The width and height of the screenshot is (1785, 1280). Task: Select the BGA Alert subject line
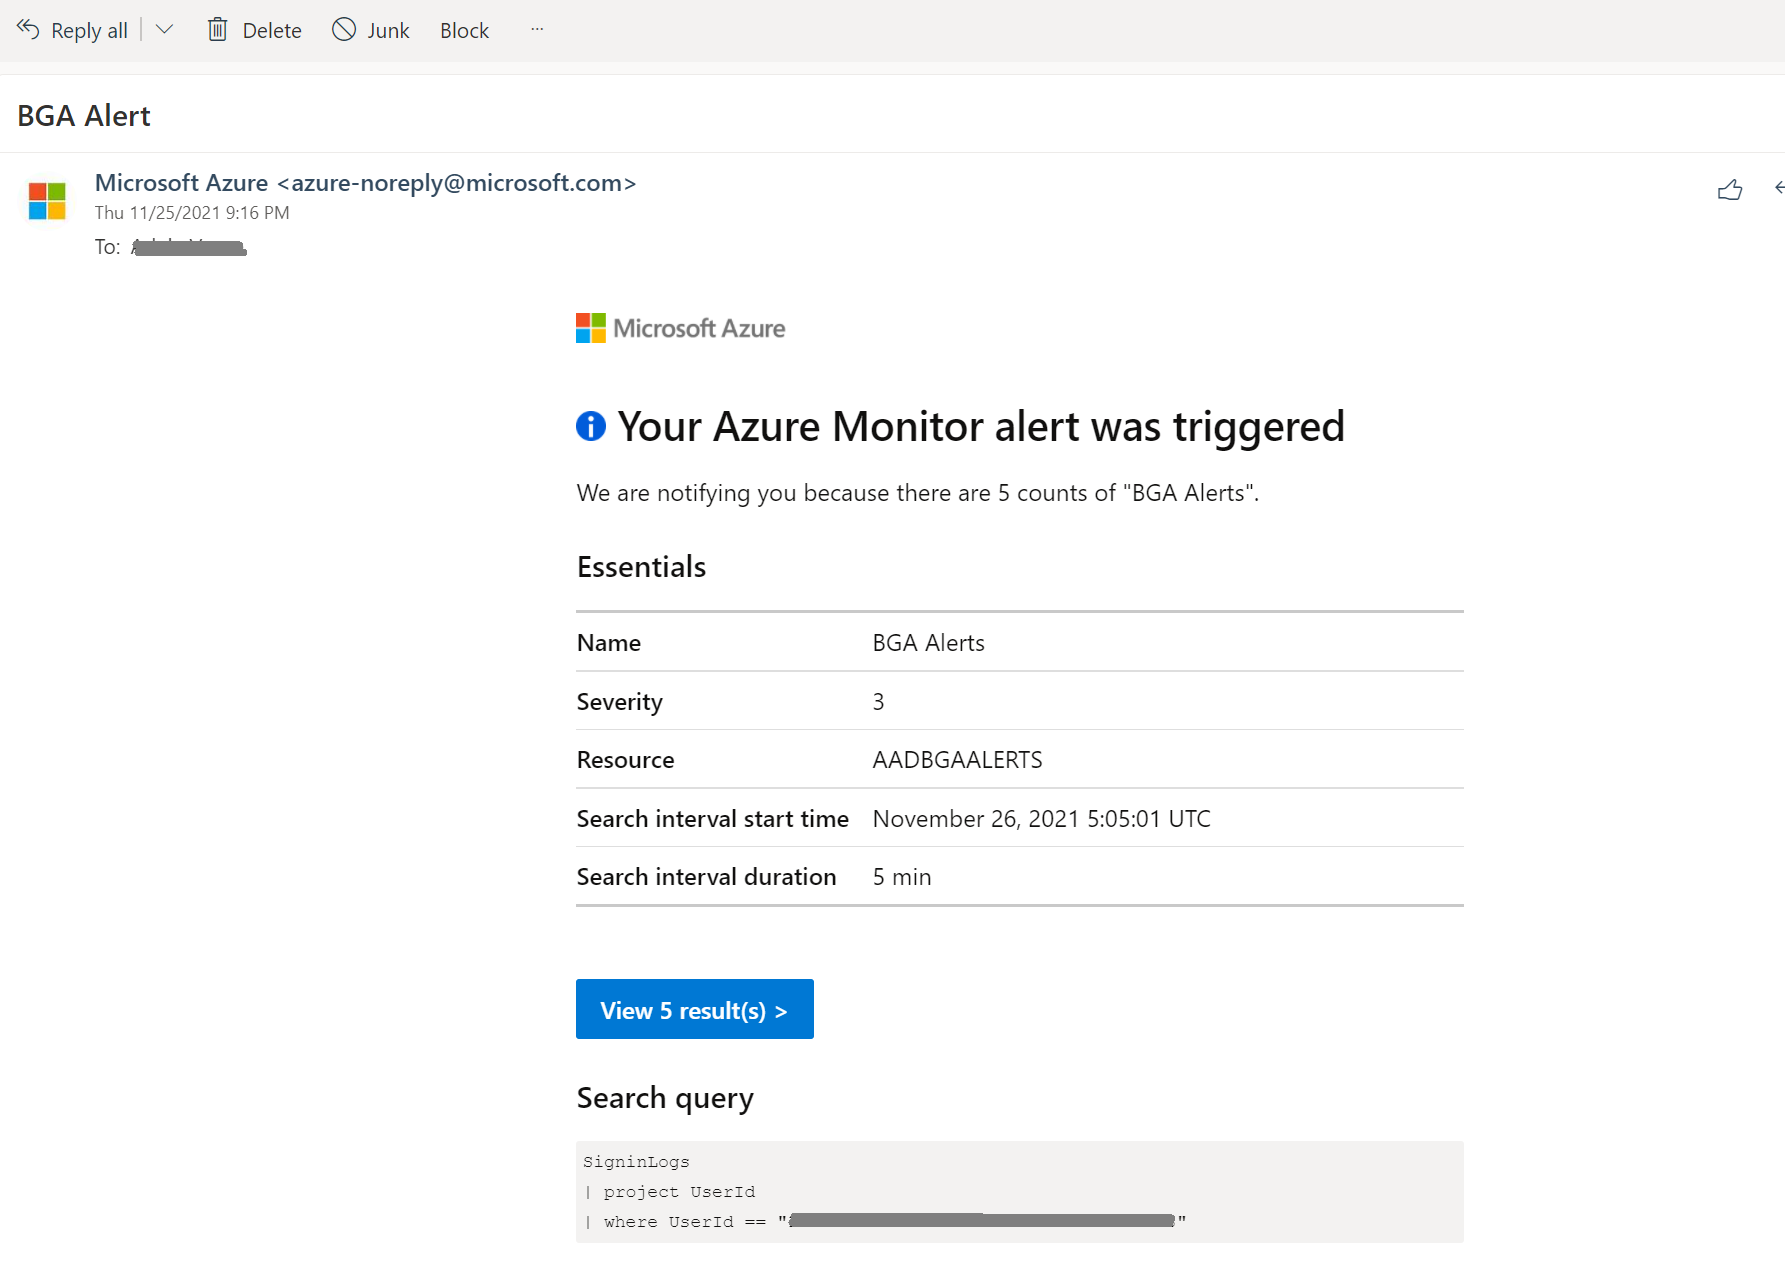[x=83, y=114]
